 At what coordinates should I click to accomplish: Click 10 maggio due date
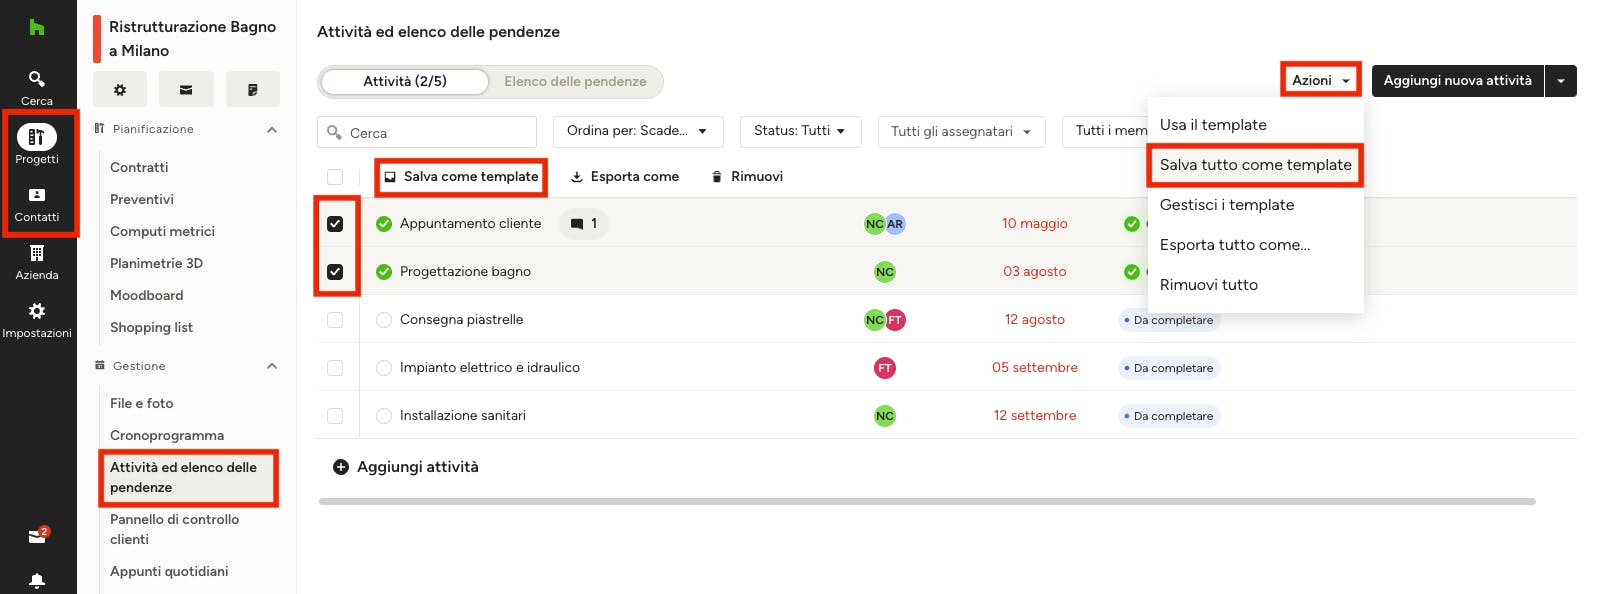coord(1035,224)
